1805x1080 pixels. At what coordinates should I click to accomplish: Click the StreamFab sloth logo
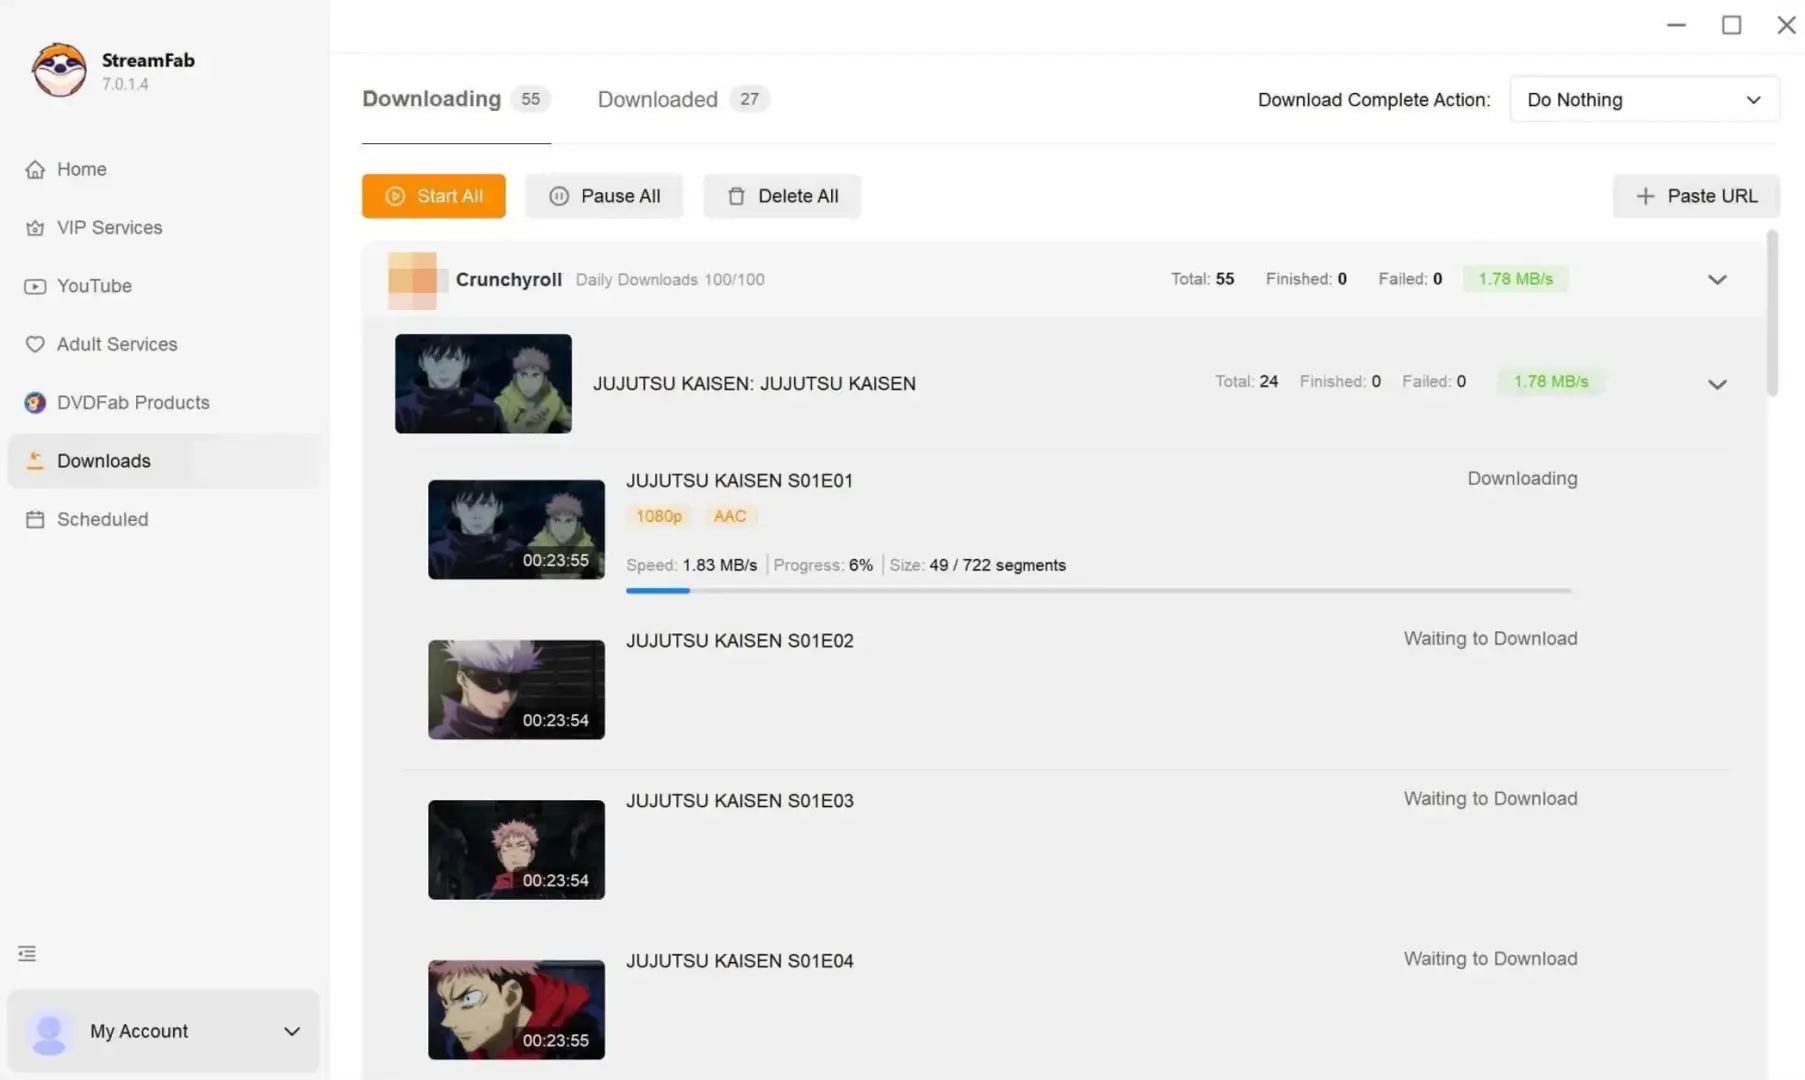(x=59, y=69)
